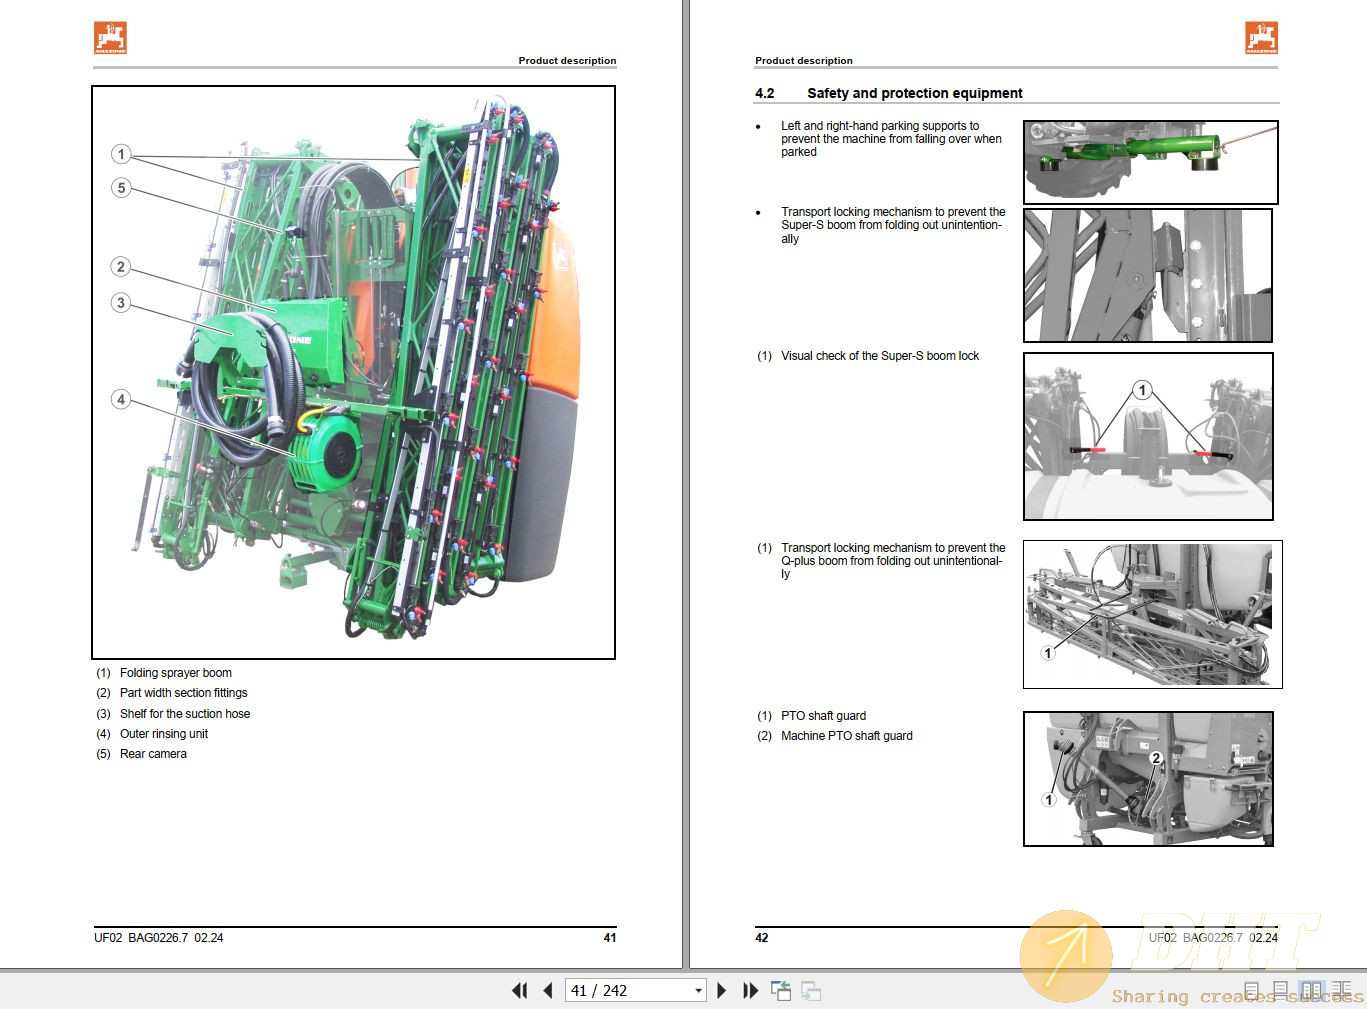Click the Super-S transport locking mechanism photo

(x=1148, y=275)
